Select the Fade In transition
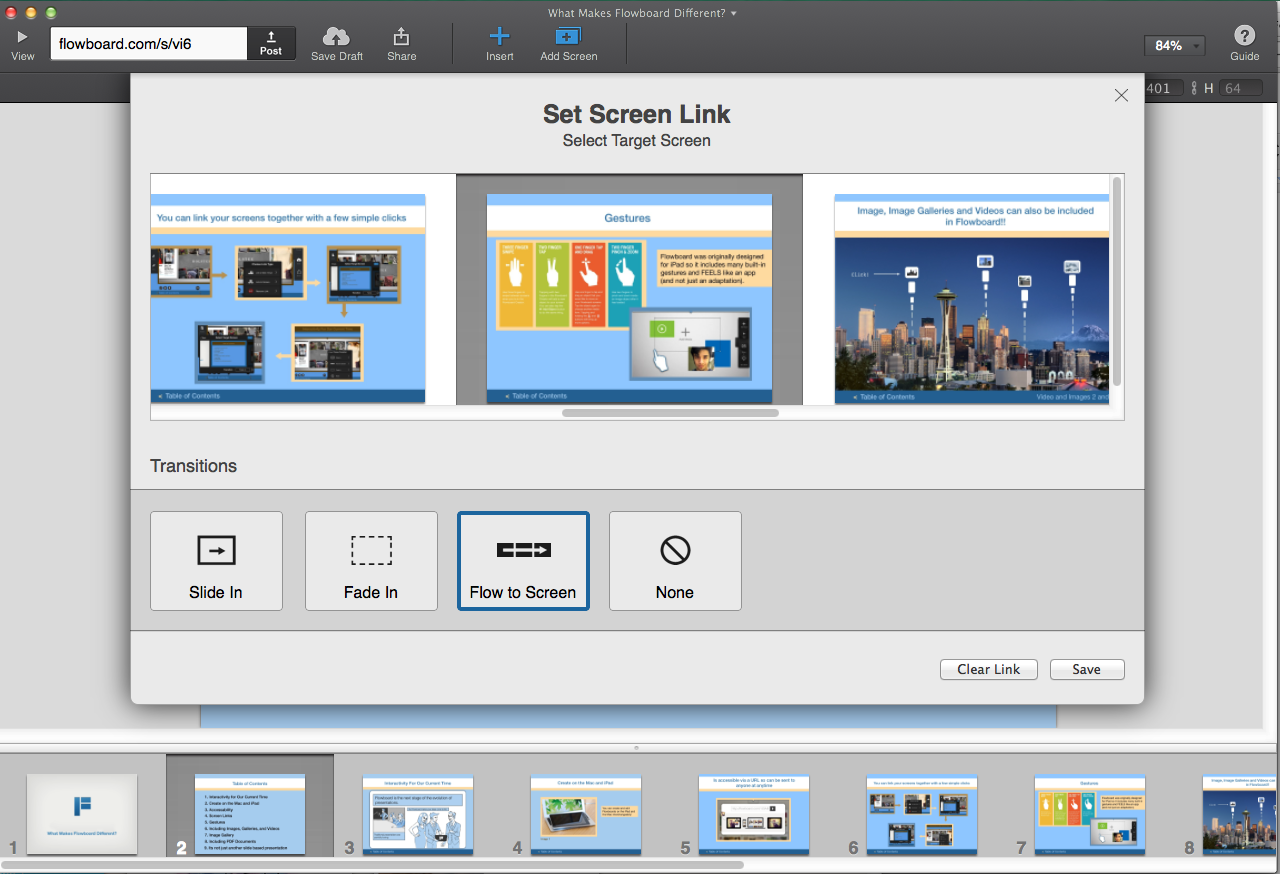The image size is (1280, 874). coord(371,561)
